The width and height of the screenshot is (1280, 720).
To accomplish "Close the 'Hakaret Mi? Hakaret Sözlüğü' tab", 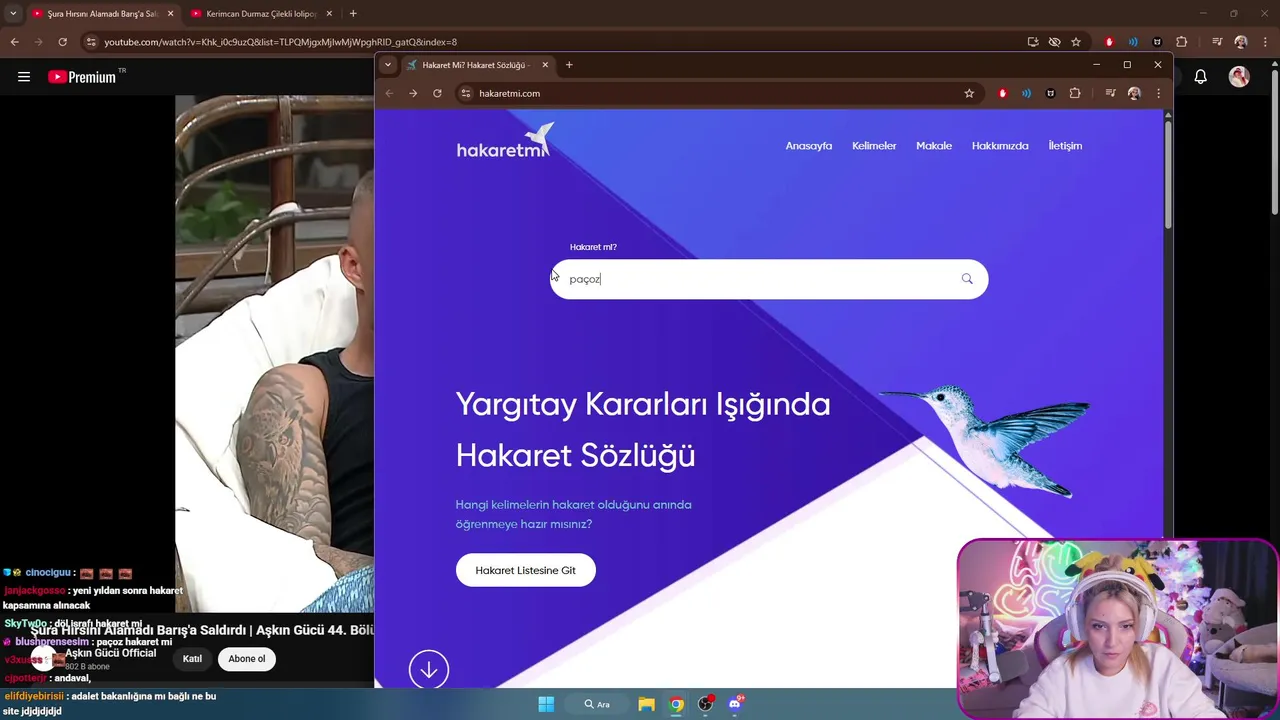I will coord(545,65).
